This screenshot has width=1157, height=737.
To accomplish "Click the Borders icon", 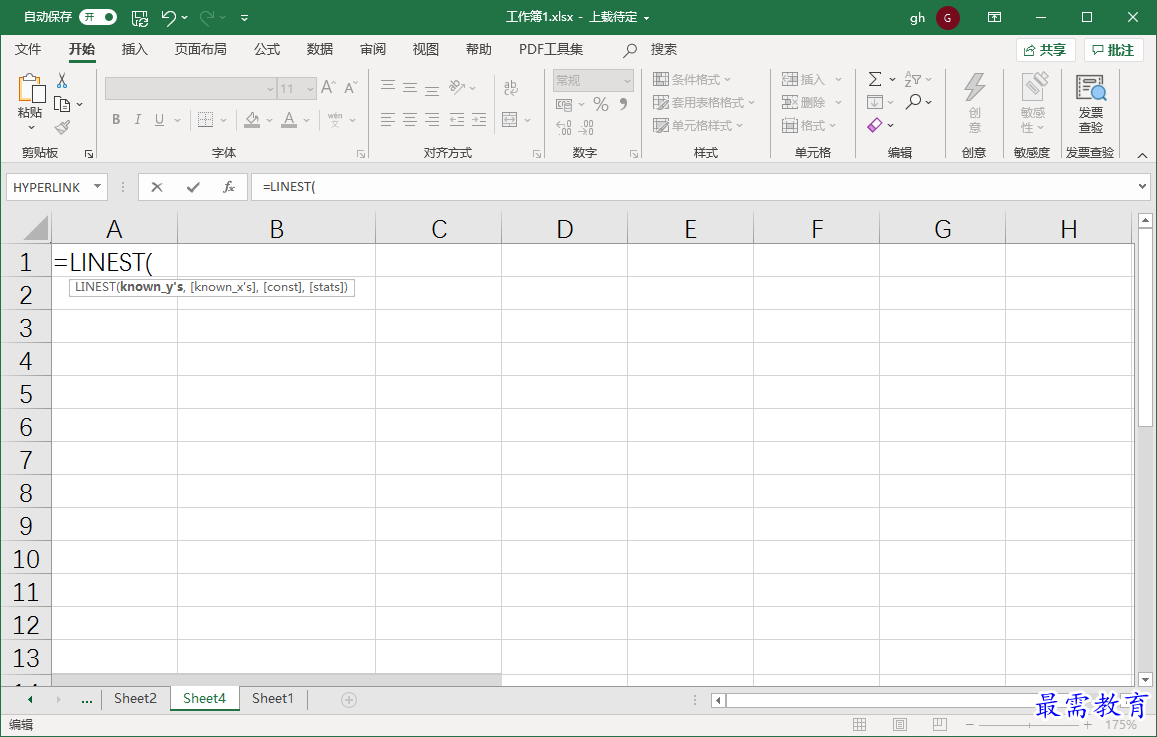I will click(205, 120).
